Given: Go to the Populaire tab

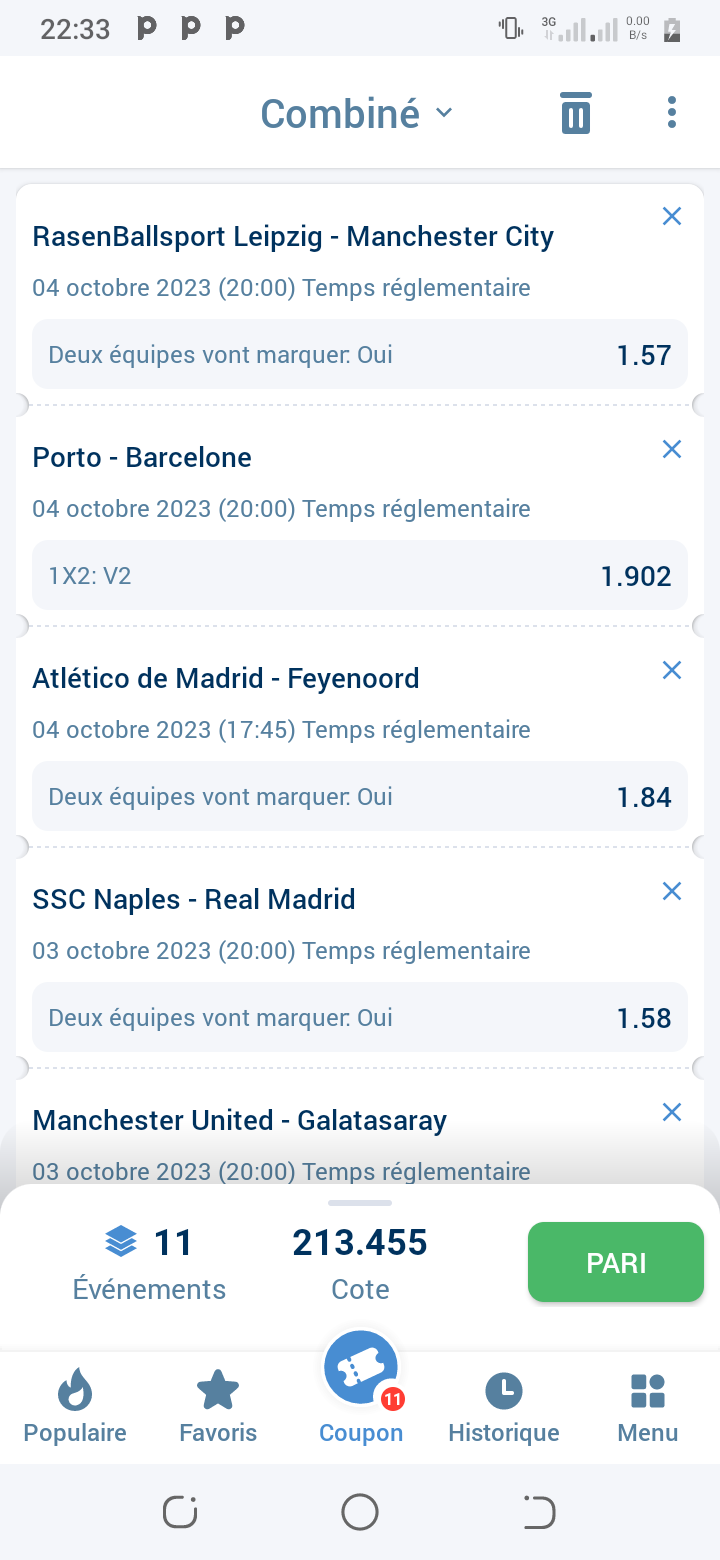Looking at the screenshot, I should pos(75,1407).
